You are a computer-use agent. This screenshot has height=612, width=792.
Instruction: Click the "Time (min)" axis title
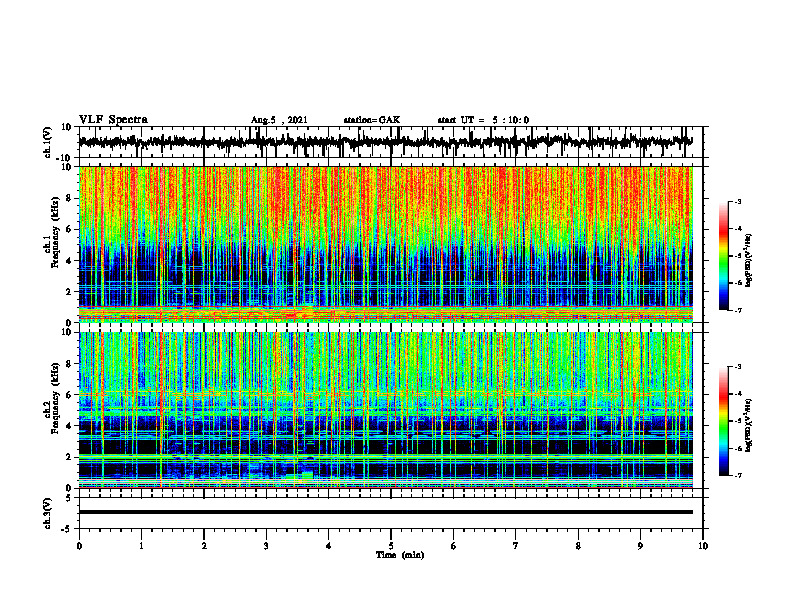click(x=400, y=555)
